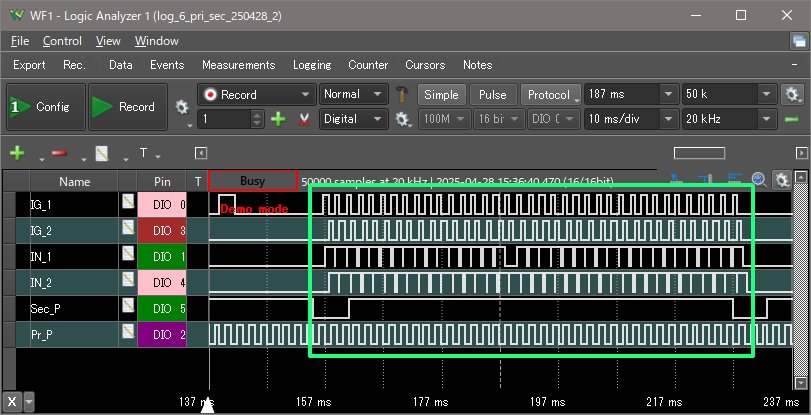Screen dimensions: 811x415
Task: Click the Edit channel pencil icon in toolbar
Action: [x=101, y=153]
